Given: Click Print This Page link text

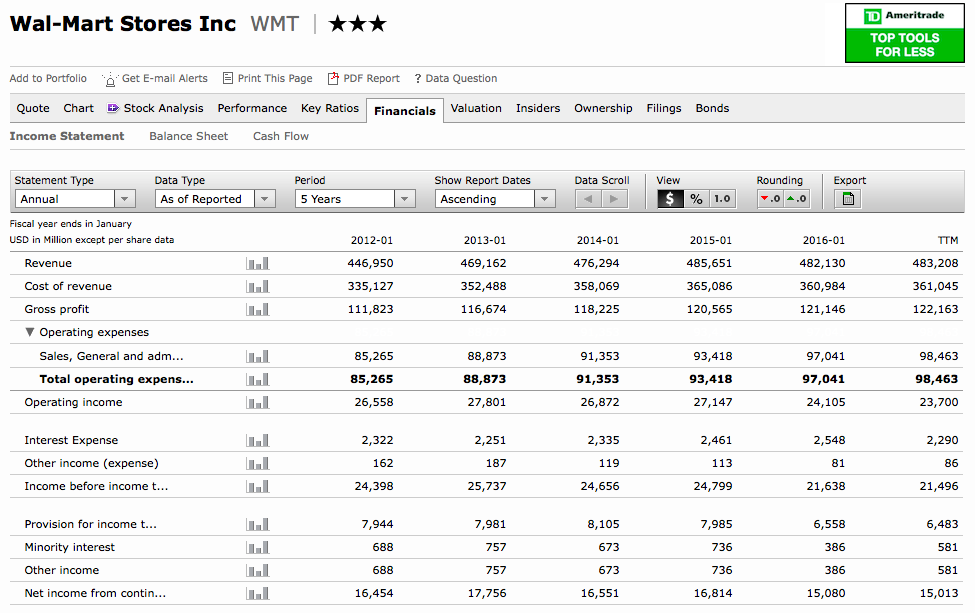Looking at the screenshot, I should [x=275, y=78].
